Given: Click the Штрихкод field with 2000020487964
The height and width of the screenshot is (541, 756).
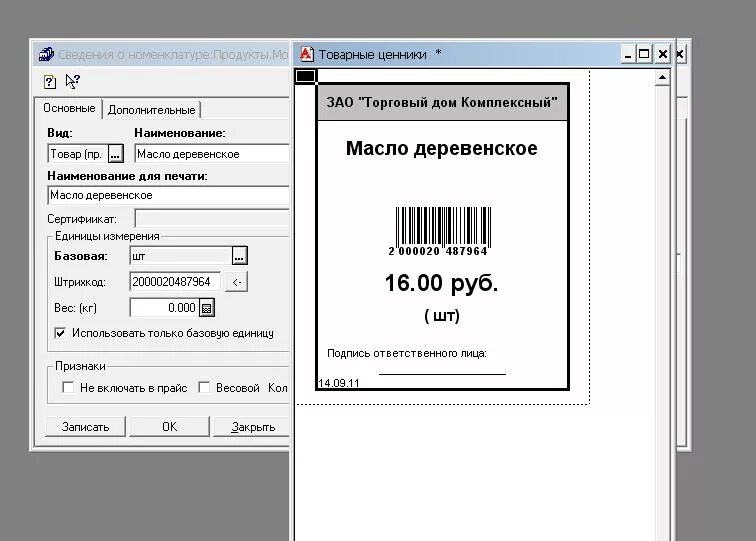Looking at the screenshot, I should 175,282.
